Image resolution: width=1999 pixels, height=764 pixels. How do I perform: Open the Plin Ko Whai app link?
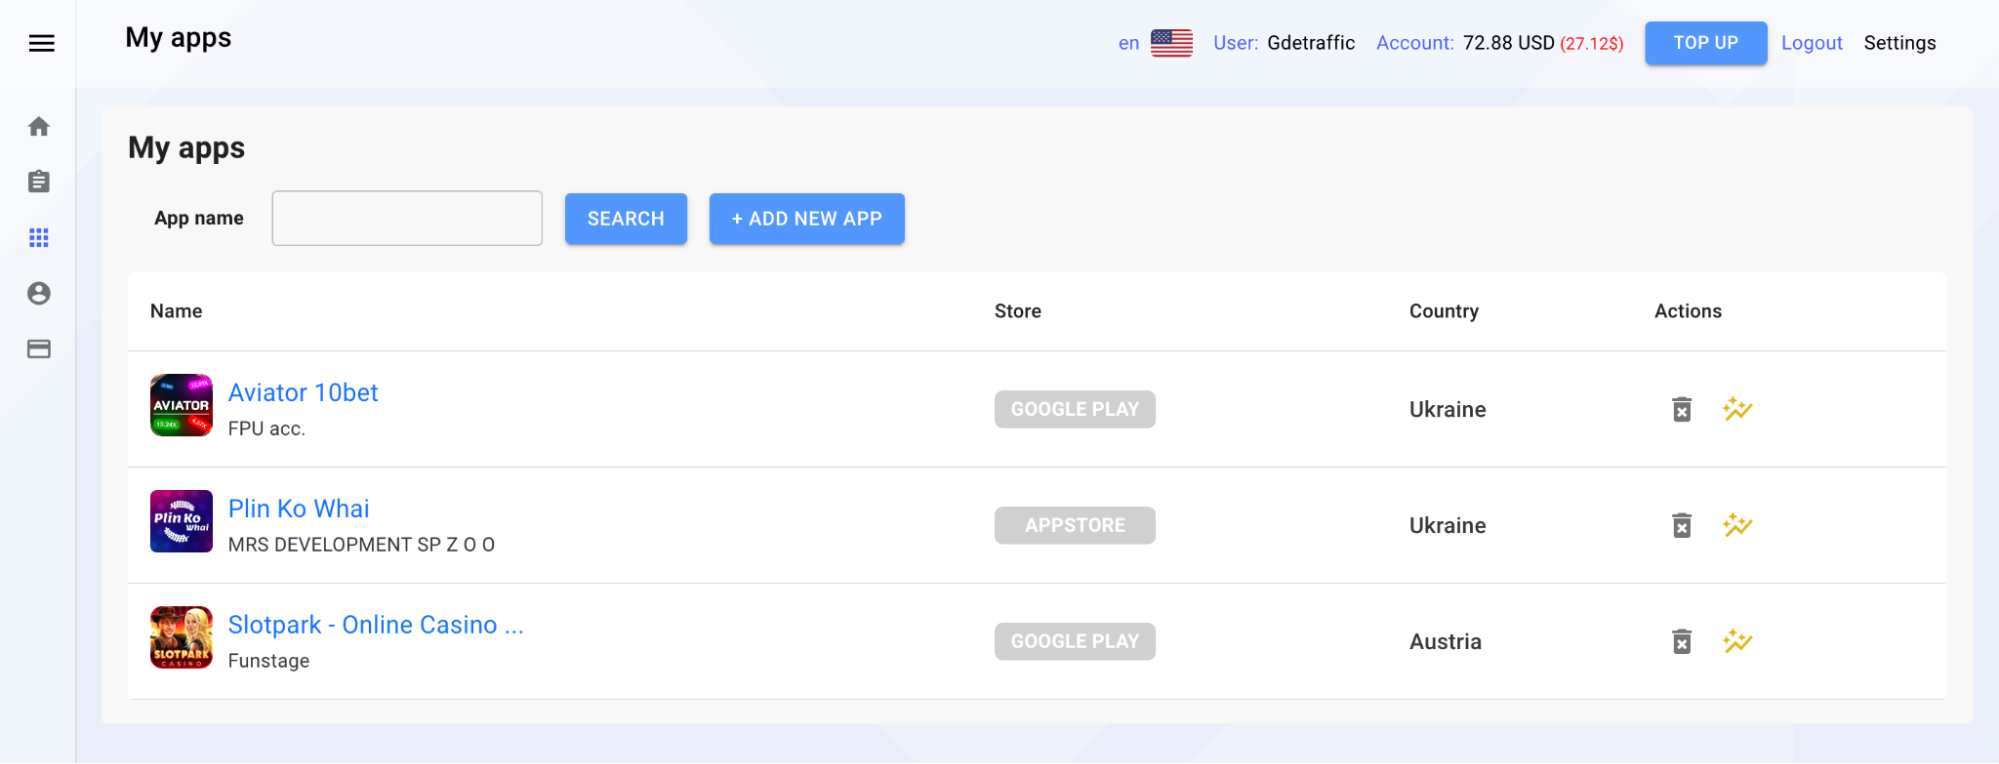(x=299, y=508)
